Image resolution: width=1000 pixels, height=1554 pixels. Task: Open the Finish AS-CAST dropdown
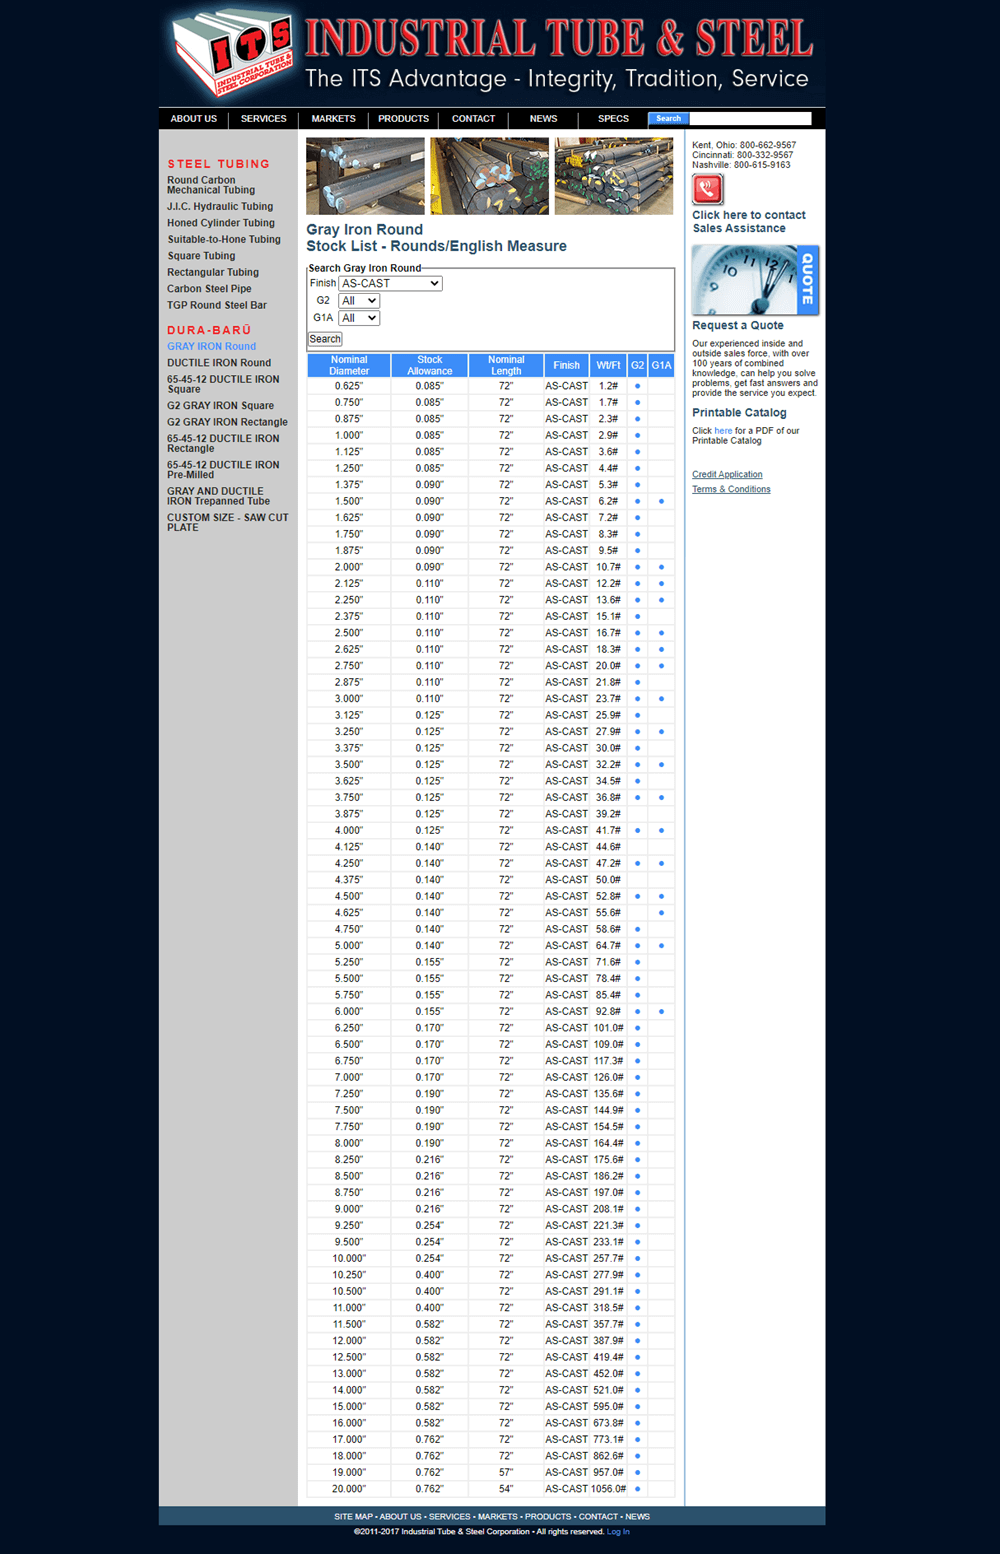[390, 284]
